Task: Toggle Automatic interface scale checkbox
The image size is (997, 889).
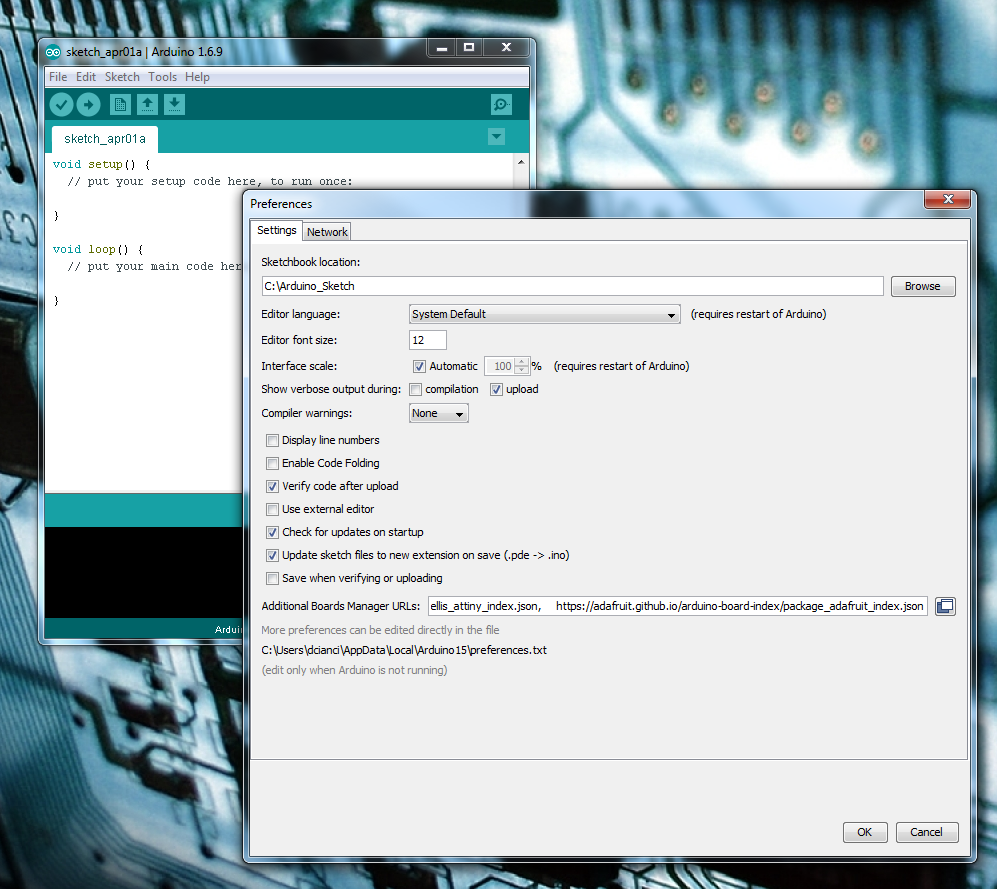Action: tap(419, 366)
